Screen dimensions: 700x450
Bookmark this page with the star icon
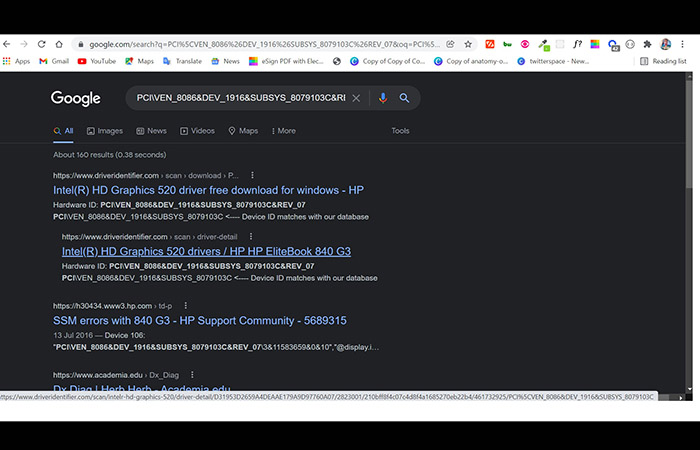point(468,44)
